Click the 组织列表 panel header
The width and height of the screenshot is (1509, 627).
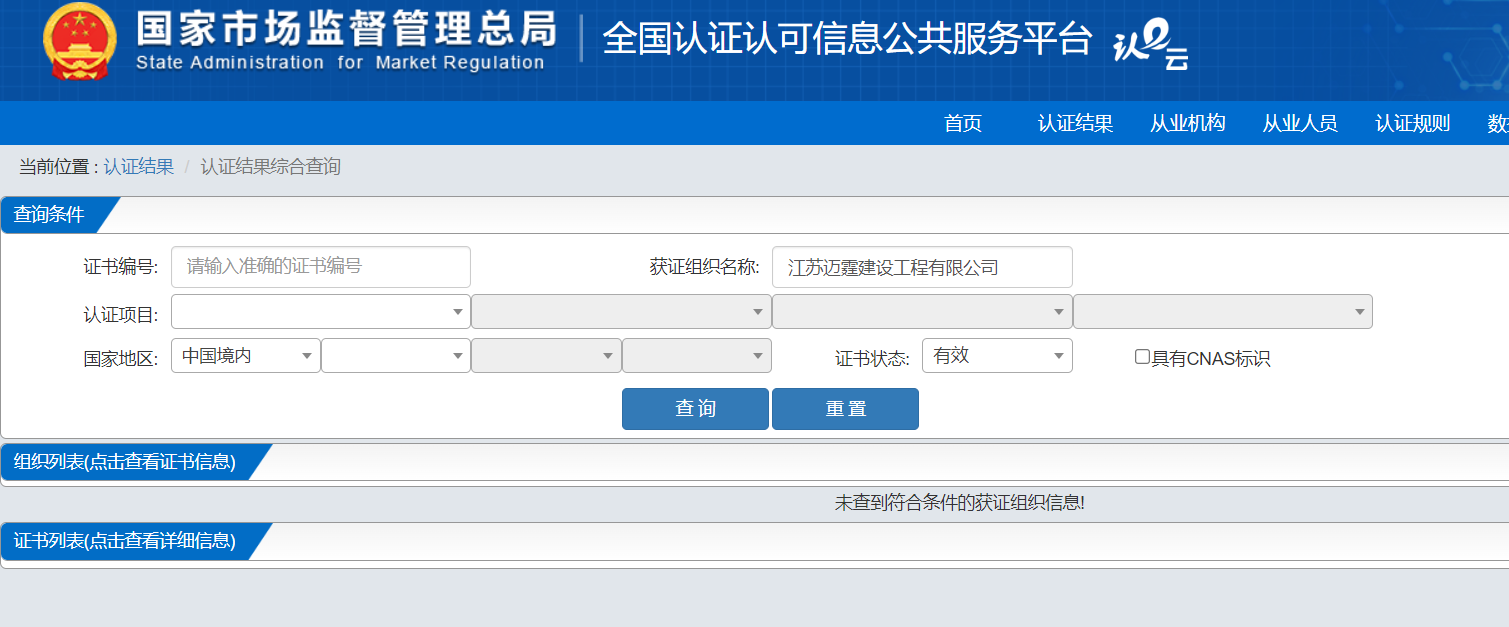click(x=125, y=462)
